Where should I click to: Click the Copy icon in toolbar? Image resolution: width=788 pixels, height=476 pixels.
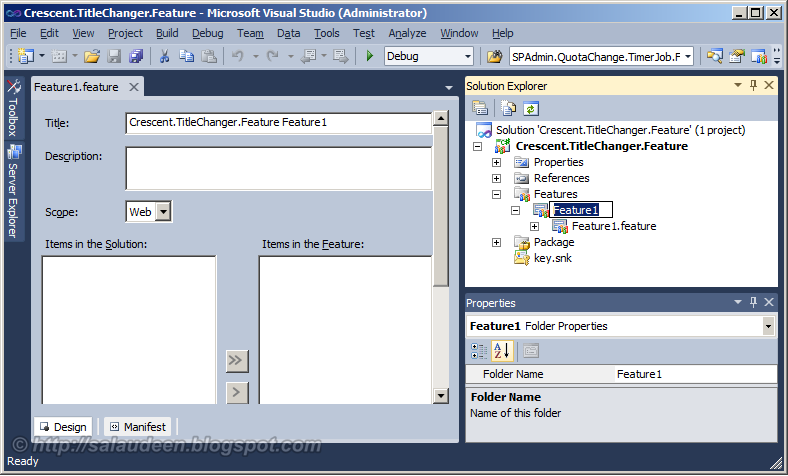186,56
